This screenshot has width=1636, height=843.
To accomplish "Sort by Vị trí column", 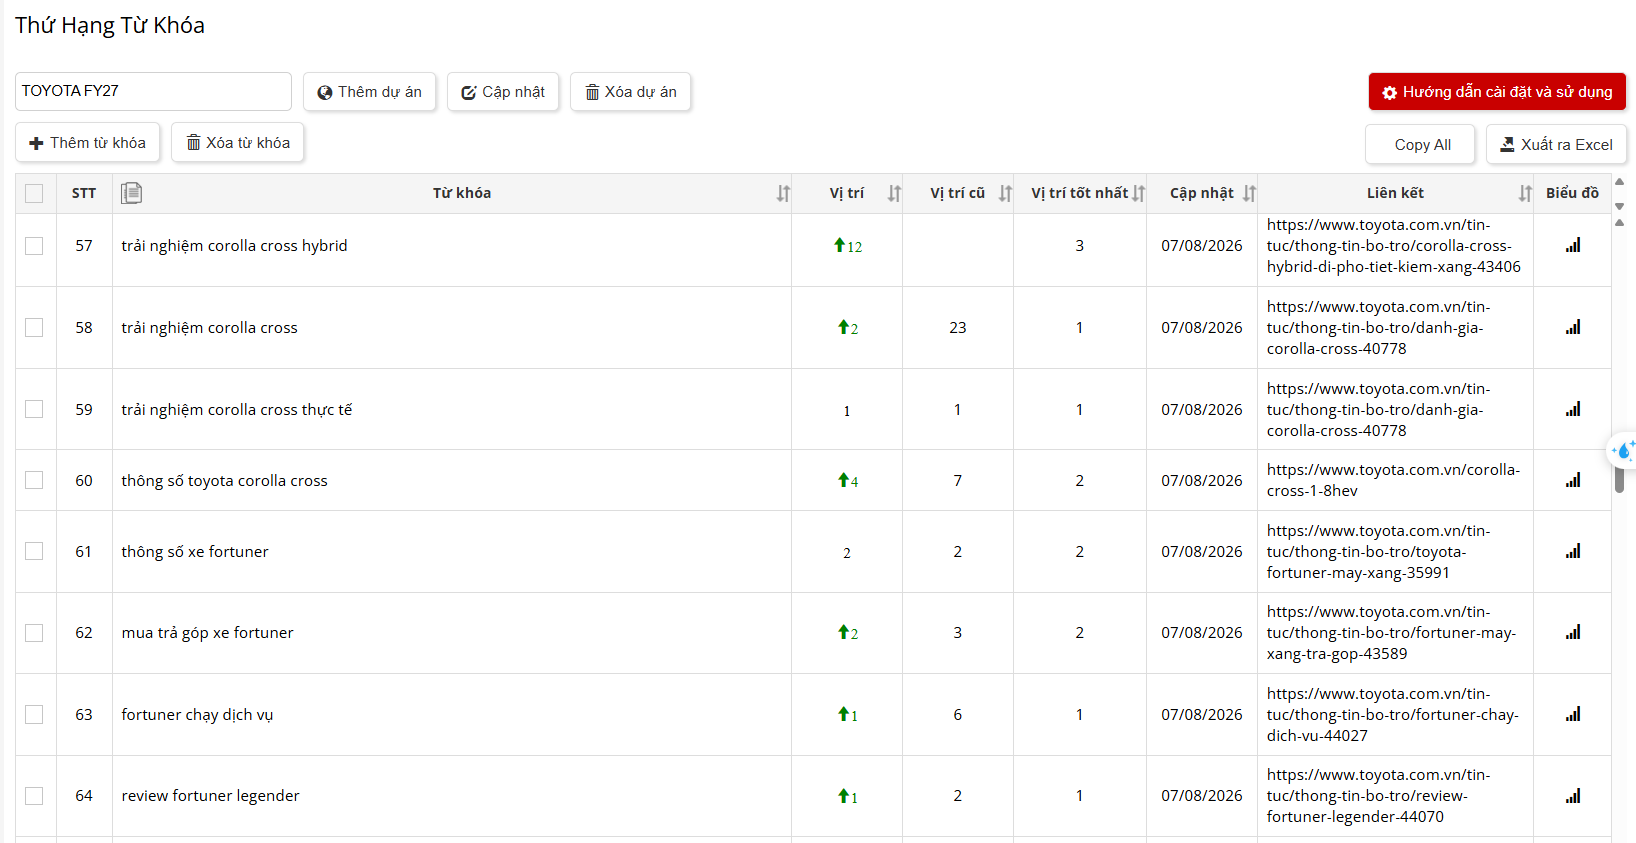I will (894, 193).
